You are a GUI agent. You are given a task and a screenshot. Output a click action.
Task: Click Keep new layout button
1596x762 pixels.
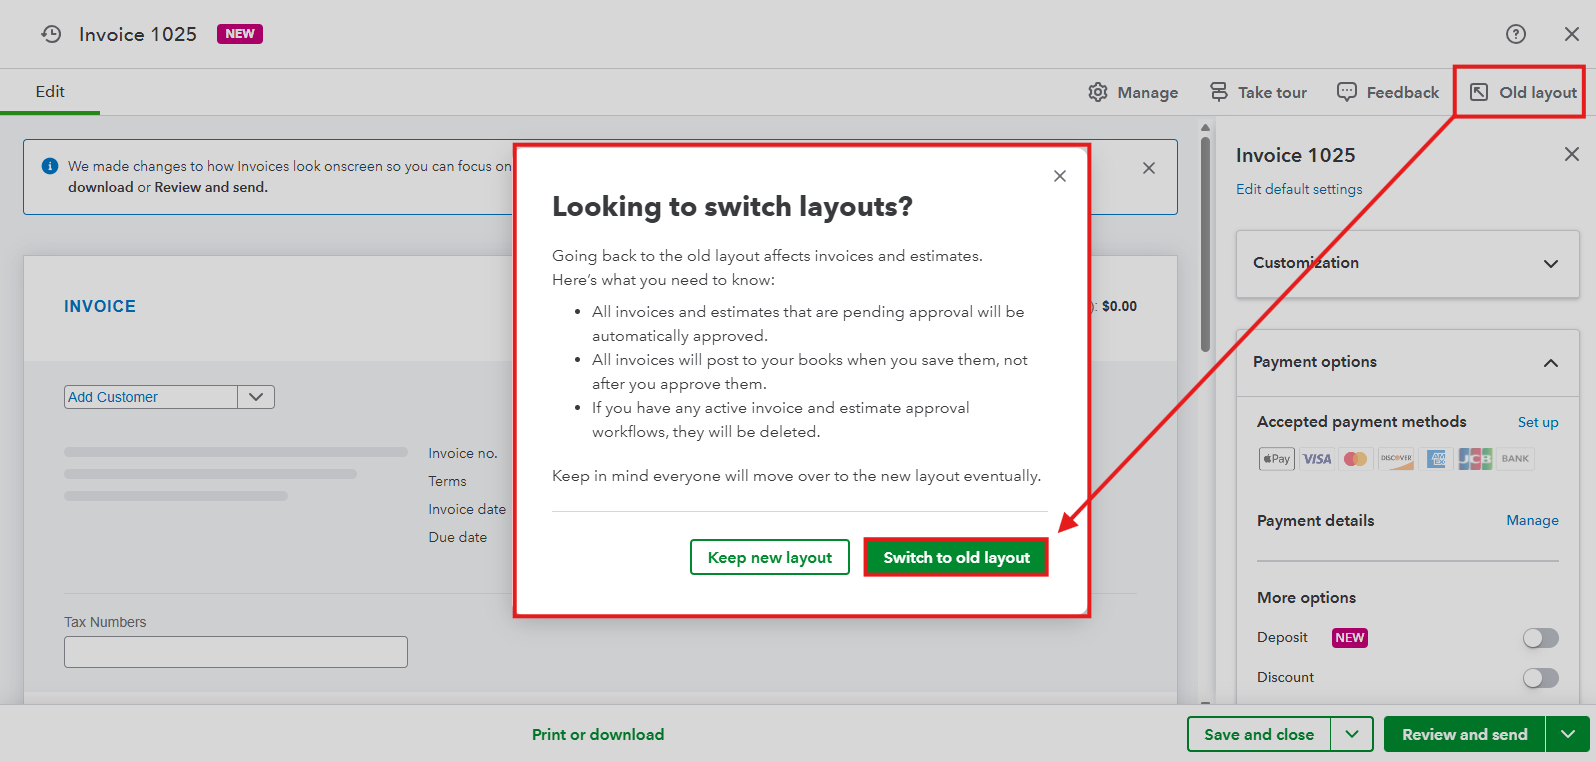pos(770,557)
